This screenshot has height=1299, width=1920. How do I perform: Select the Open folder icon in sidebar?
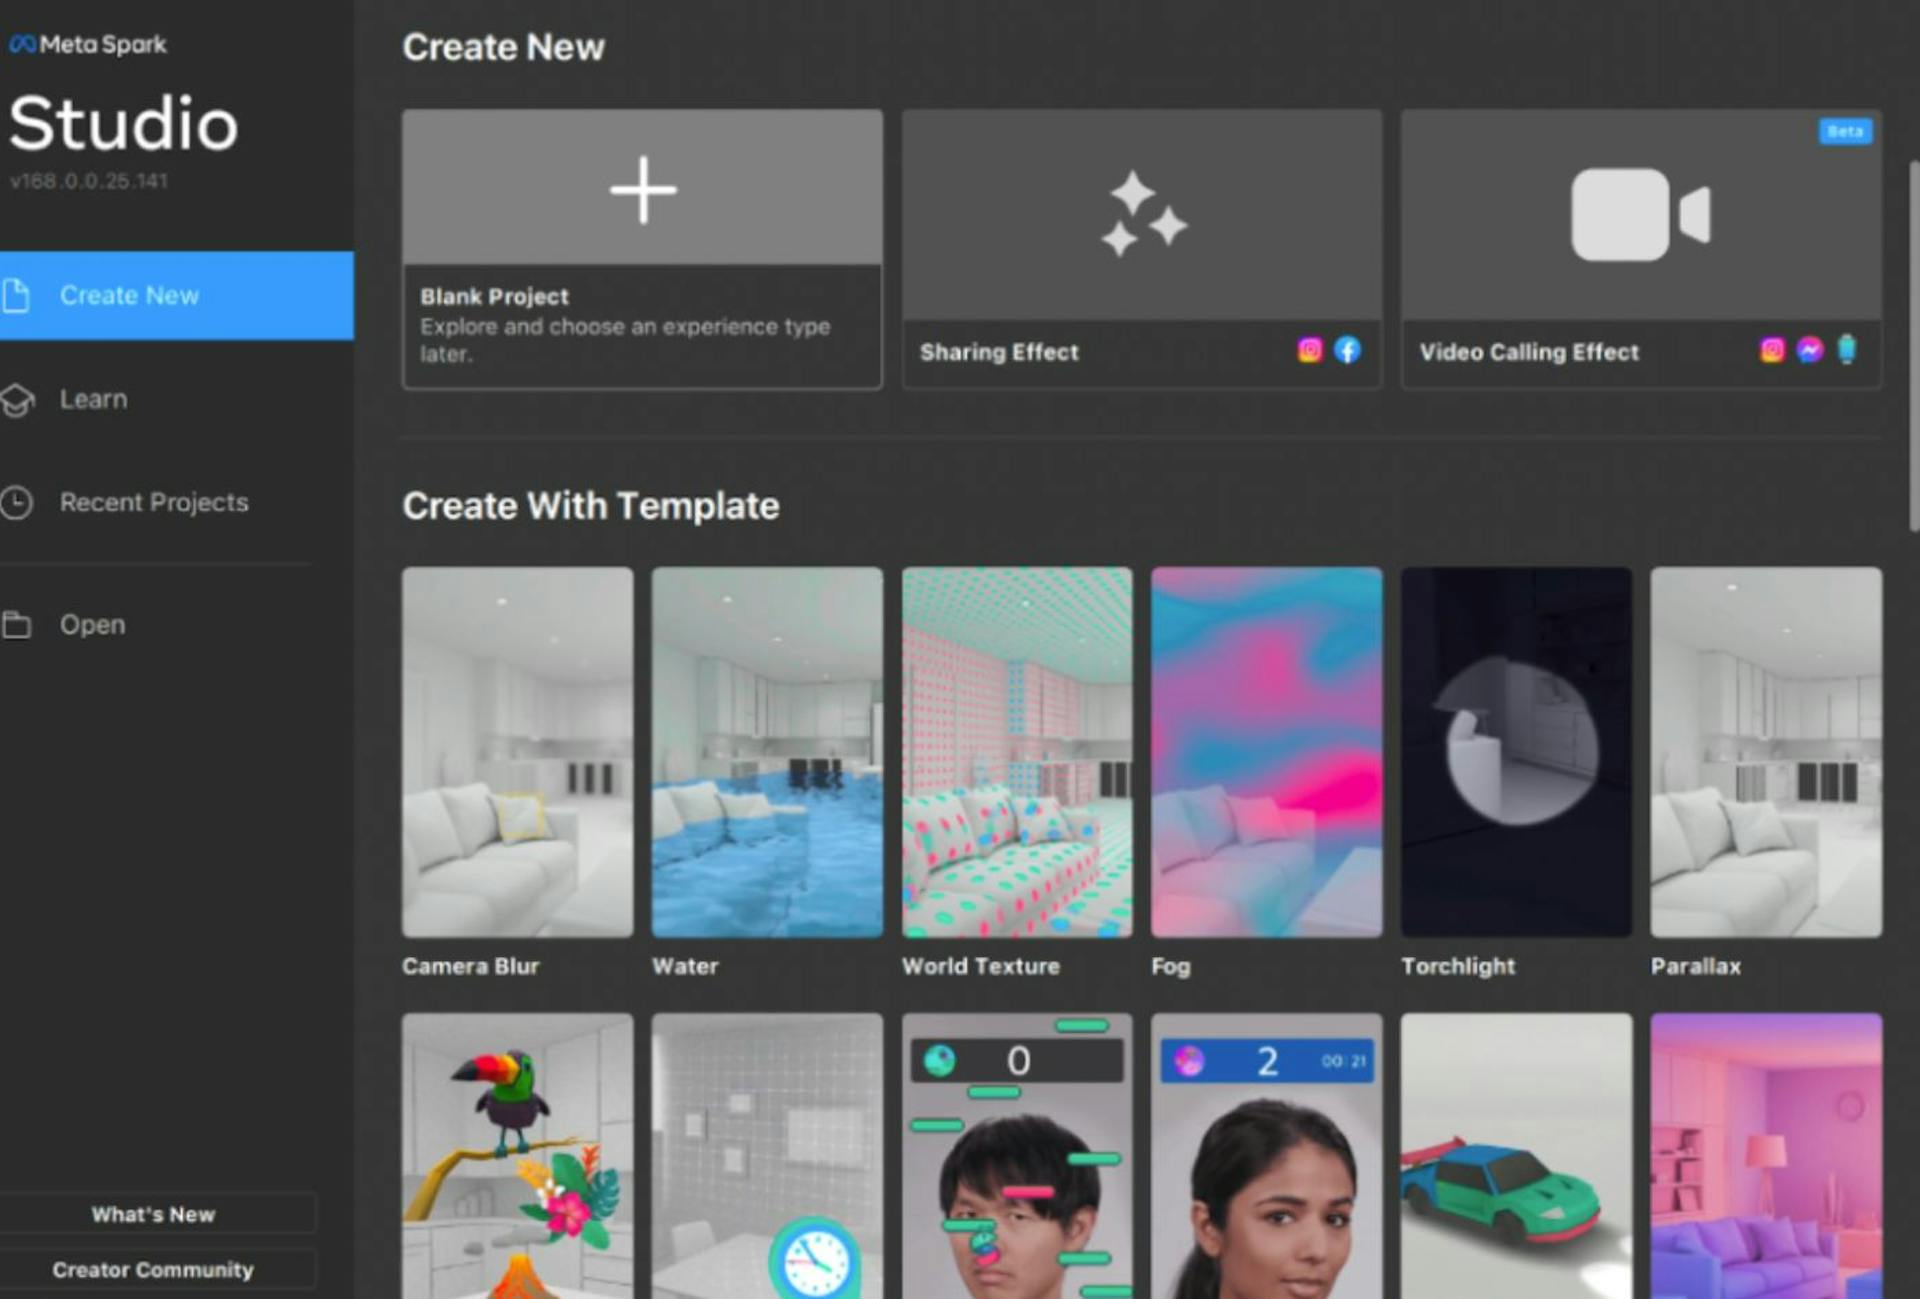coord(18,624)
